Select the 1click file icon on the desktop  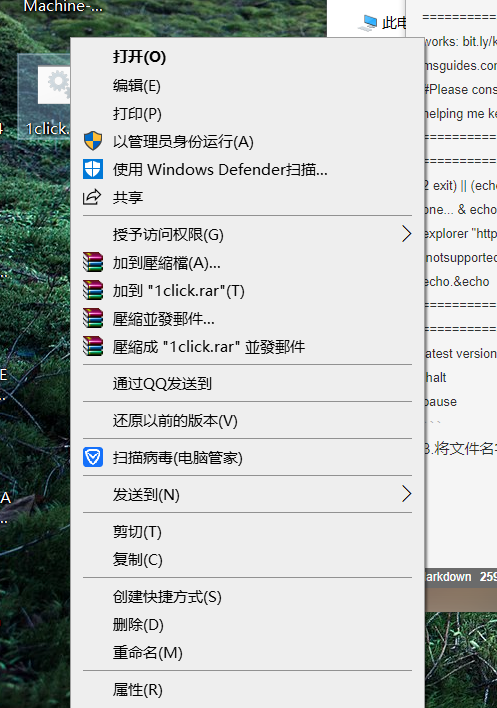(54, 85)
